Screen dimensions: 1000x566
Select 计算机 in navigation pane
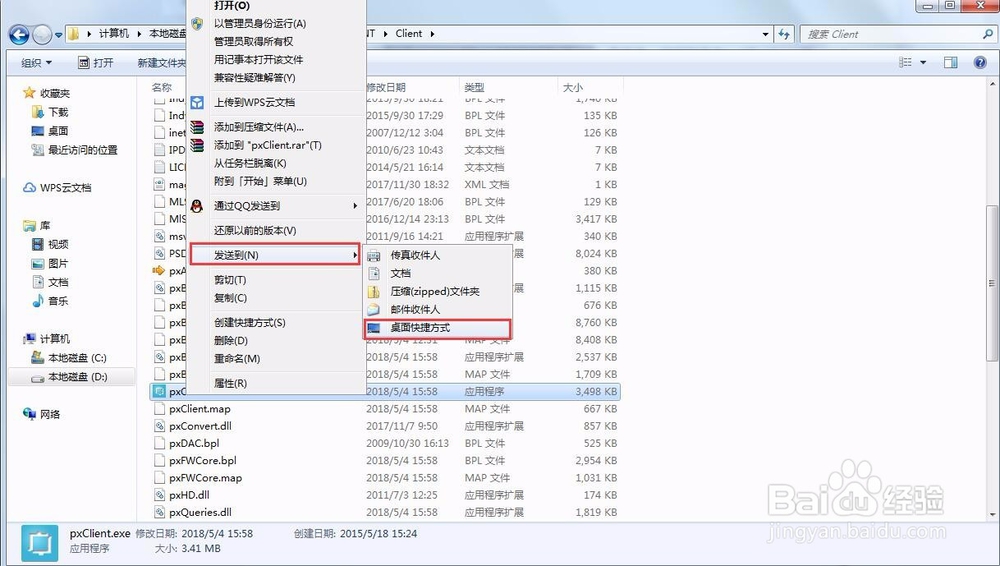pyautogui.click(x=47, y=339)
